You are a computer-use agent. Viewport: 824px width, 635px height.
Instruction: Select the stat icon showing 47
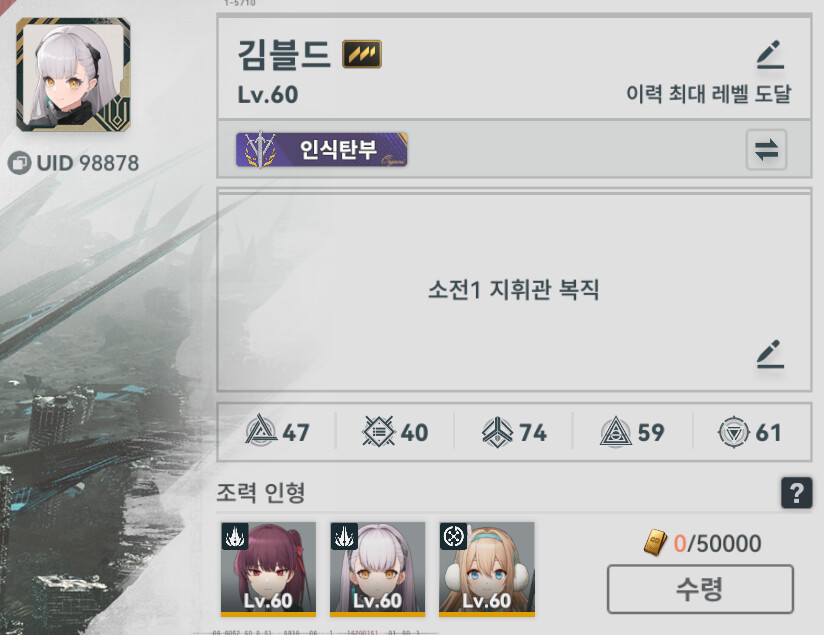point(261,431)
